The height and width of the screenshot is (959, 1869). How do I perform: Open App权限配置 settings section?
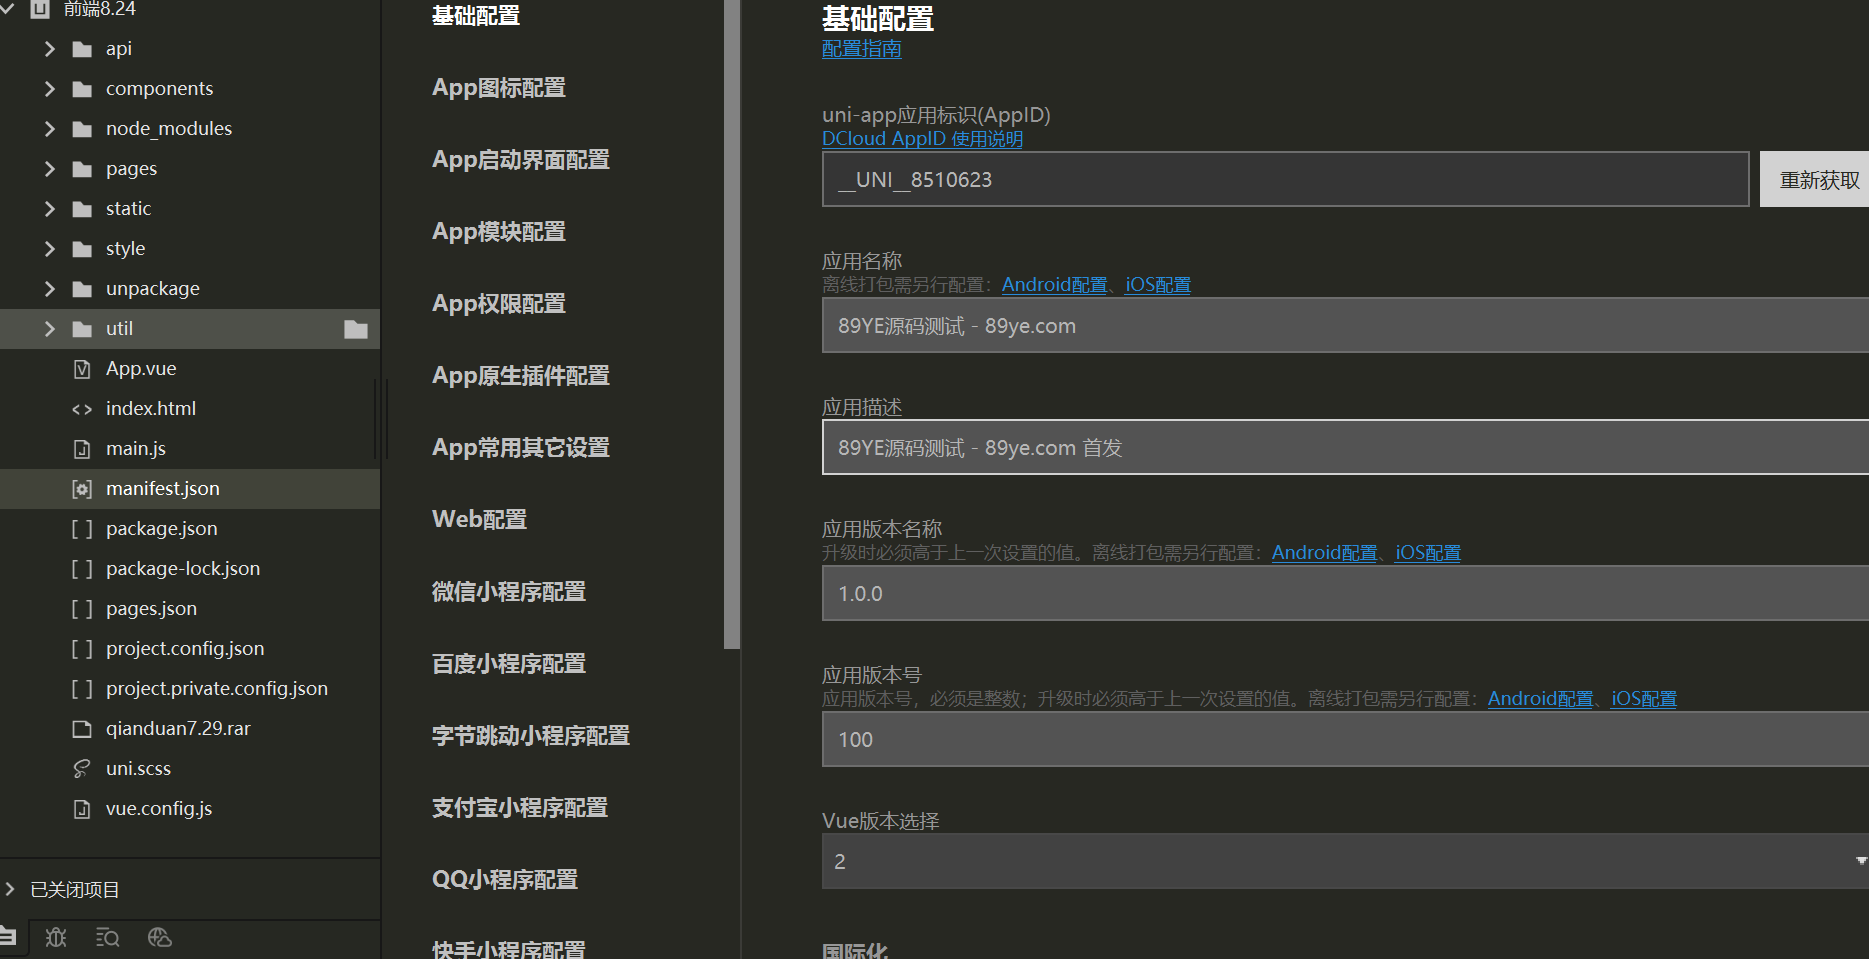point(498,304)
